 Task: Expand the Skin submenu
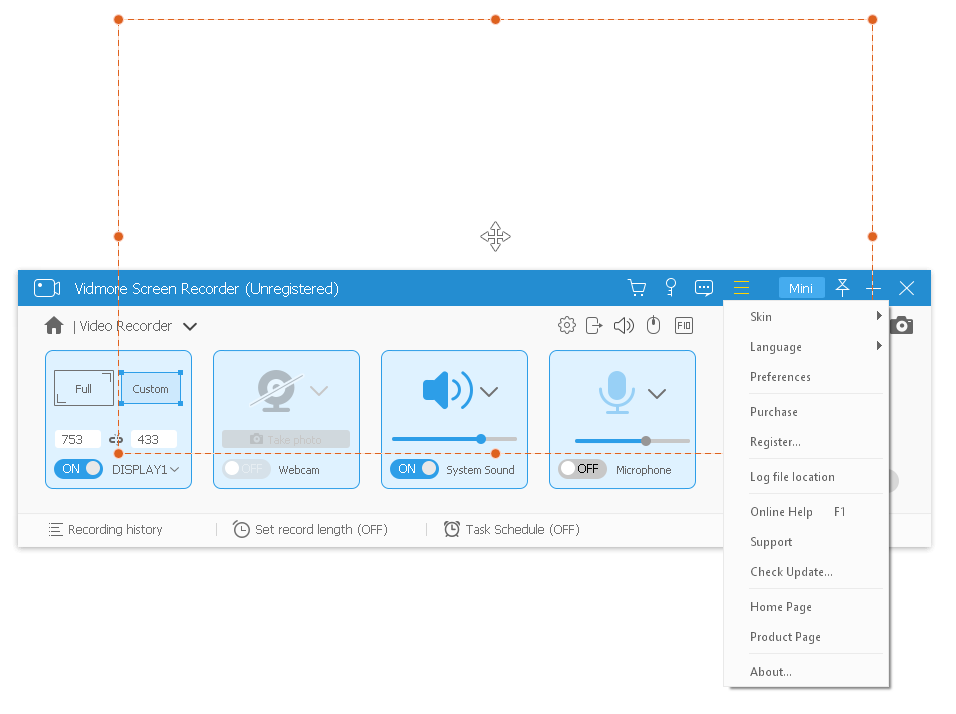click(x=807, y=316)
